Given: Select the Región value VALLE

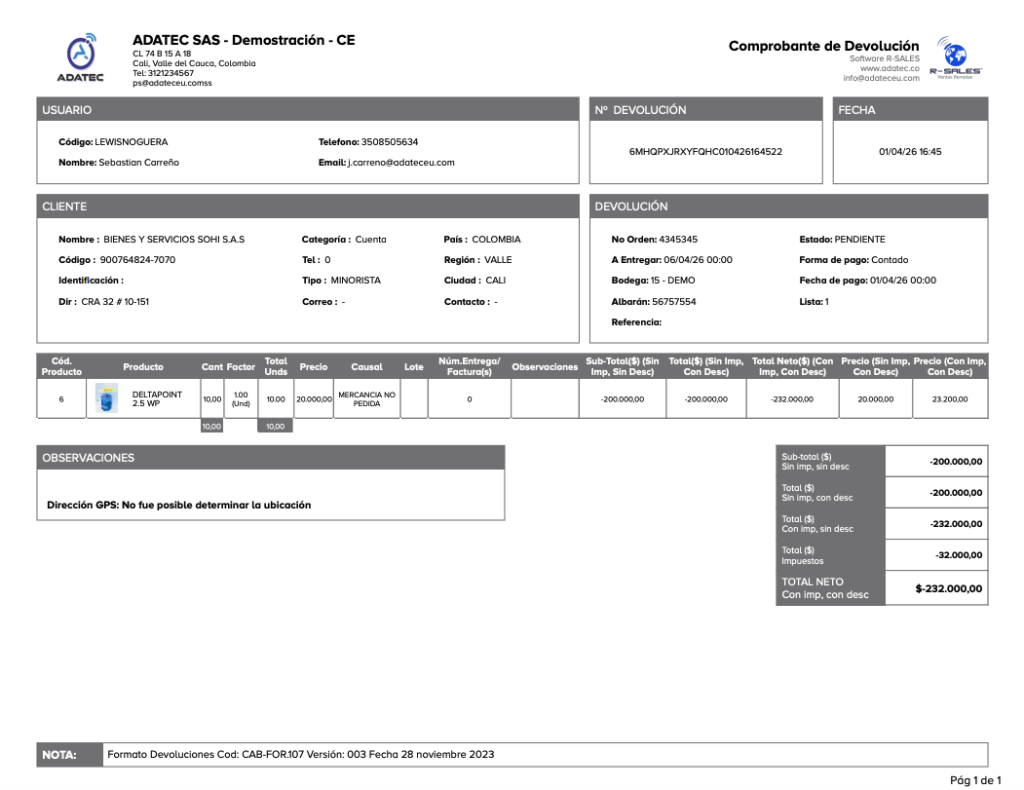Looking at the screenshot, I should [x=498, y=260].
